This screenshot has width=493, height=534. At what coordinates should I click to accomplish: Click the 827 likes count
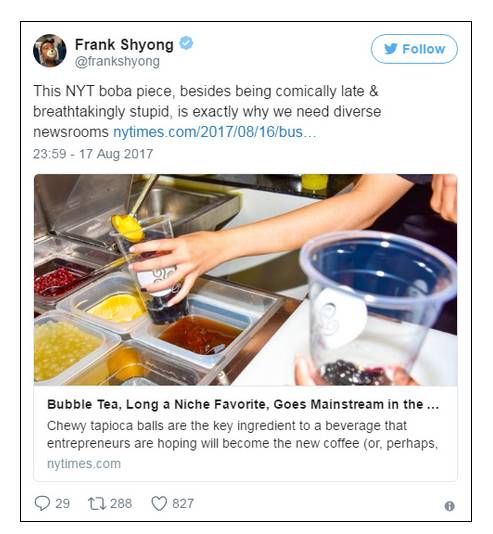[x=183, y=504]
